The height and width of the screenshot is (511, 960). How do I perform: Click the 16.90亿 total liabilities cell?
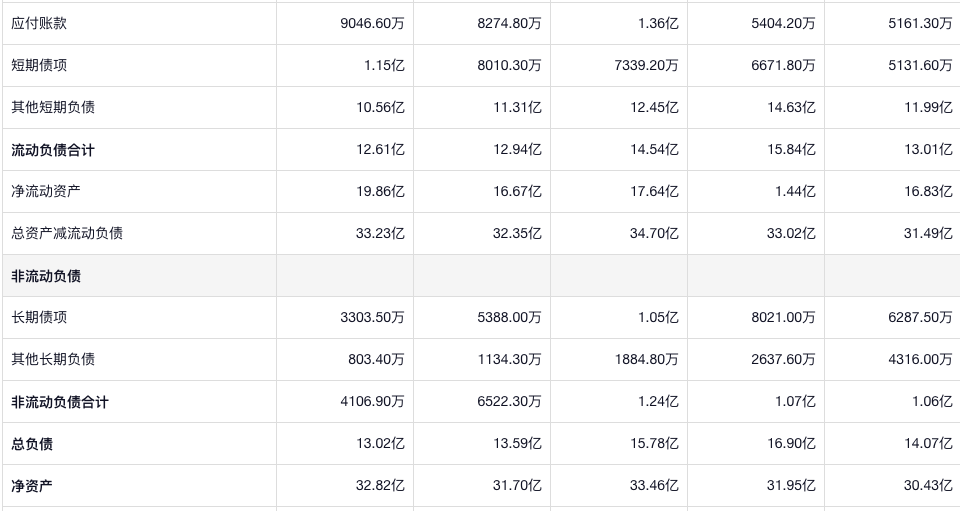click(x=794, y=444)
